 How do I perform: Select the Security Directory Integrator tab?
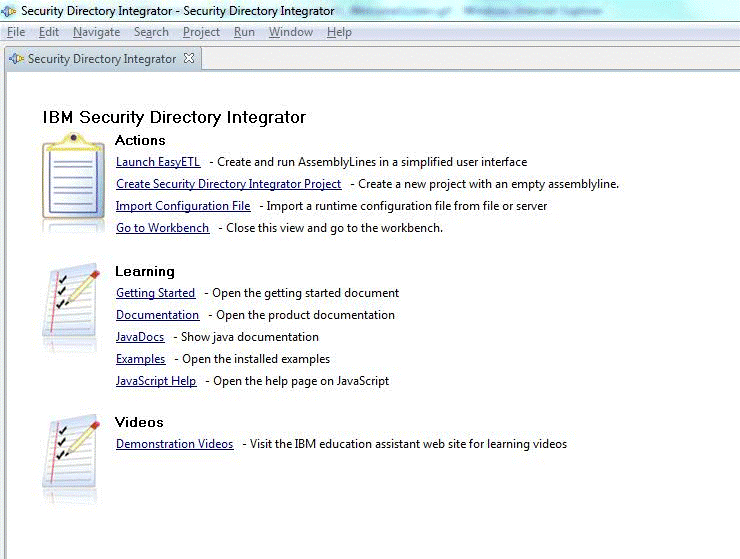tap(101, 59)
